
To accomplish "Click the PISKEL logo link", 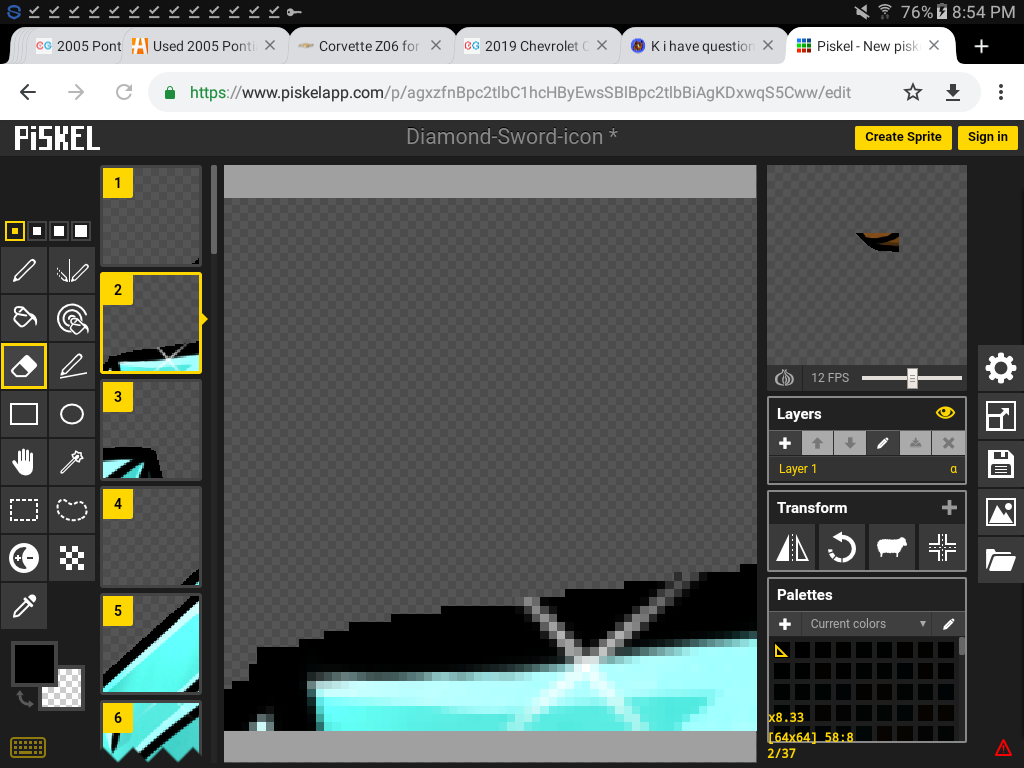I will pyautogui.click(x=57, y=138).
